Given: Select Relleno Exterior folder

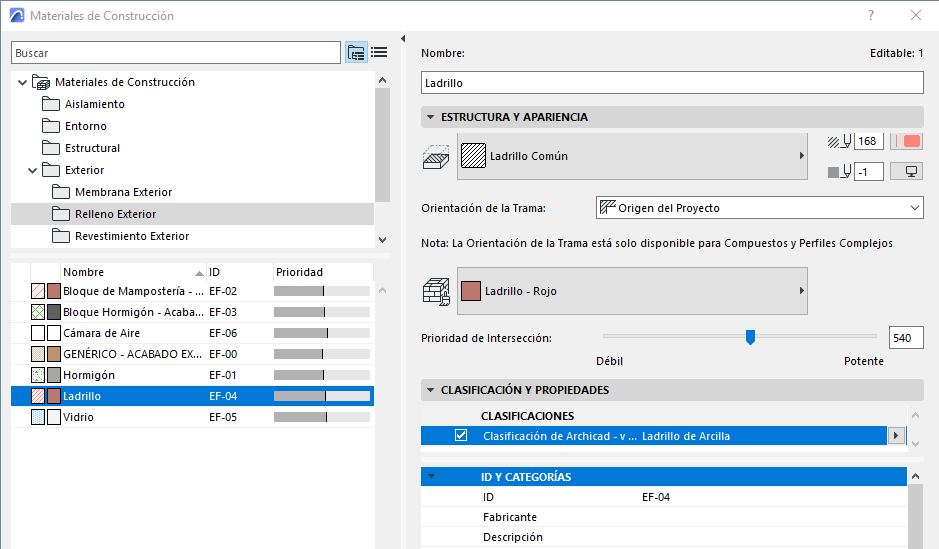Looking at the screenshot, I should coord(116,214).
